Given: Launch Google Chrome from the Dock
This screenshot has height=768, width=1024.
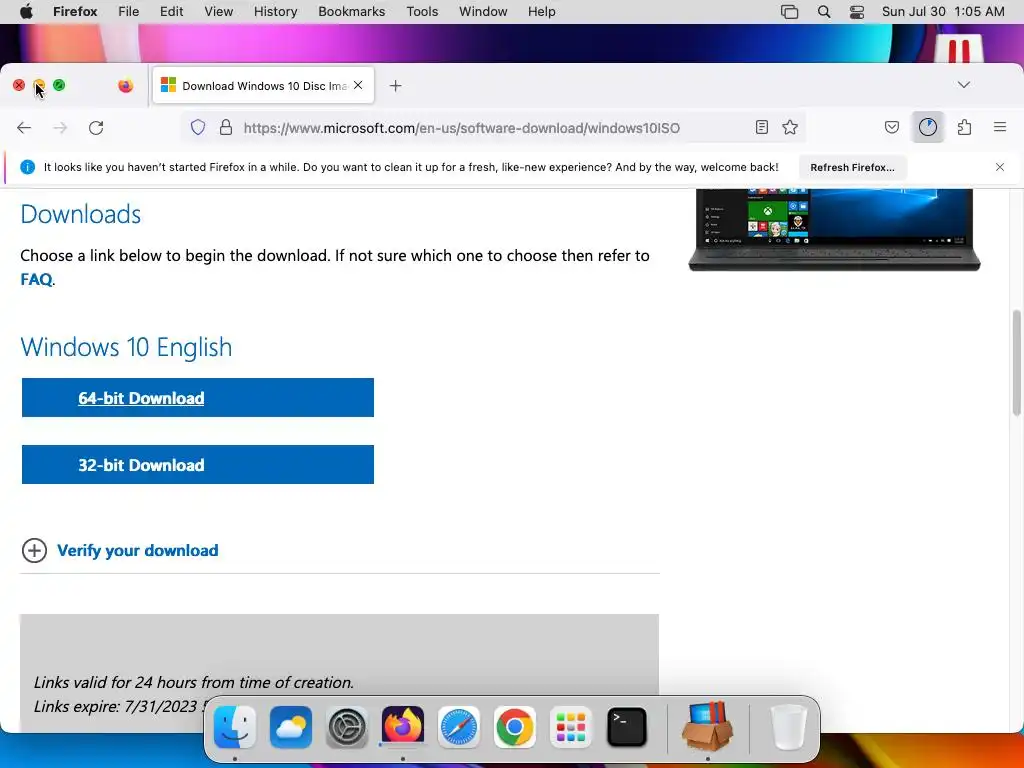Looking at the screenshot, I should click(515, 727).
